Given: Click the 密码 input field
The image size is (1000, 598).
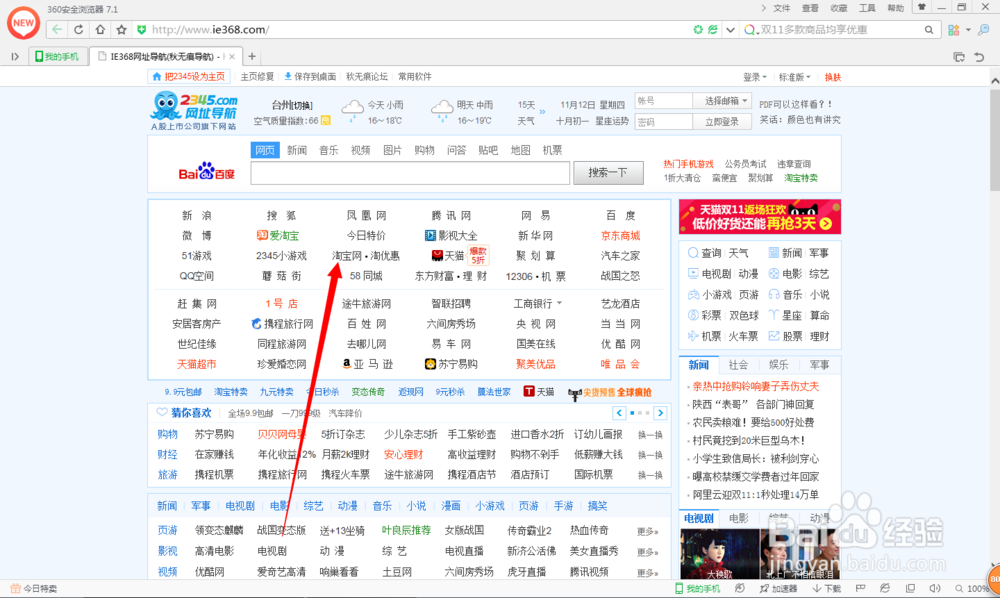Looking at the screenshot, I should (663, 122).
